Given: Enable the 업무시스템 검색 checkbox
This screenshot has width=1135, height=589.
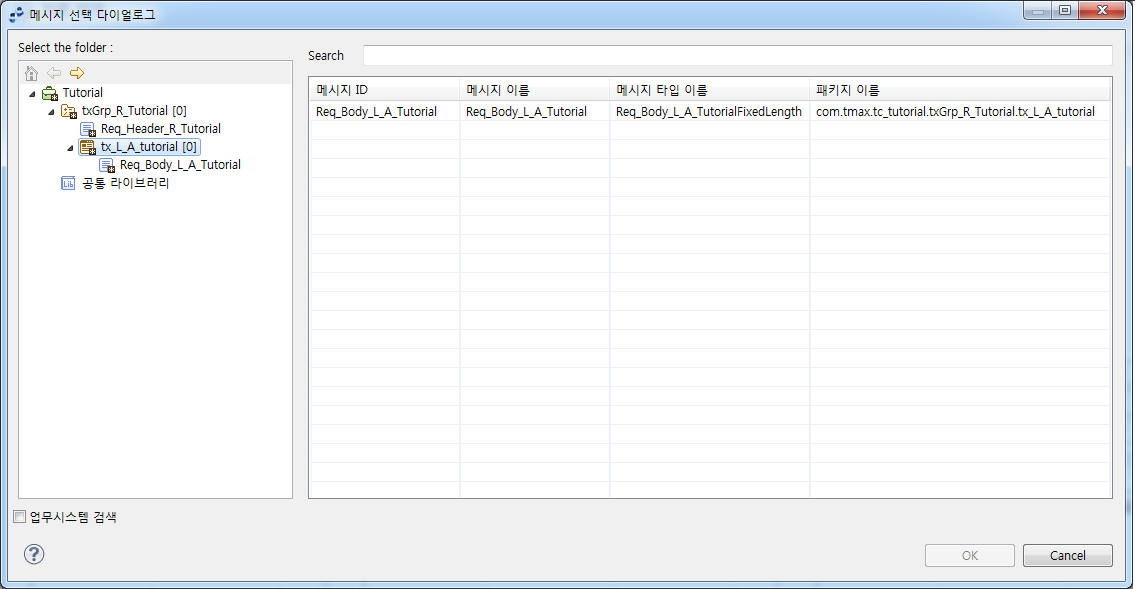Looking at the screenshot, I should (x=18, y=516).
